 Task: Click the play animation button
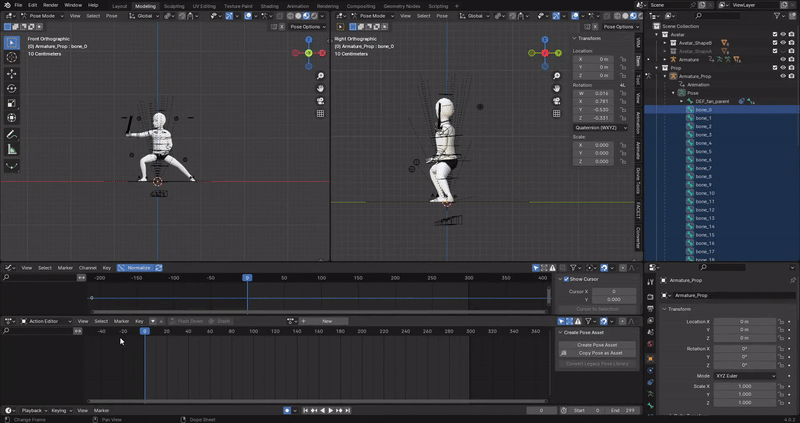(x=331, y=410)
